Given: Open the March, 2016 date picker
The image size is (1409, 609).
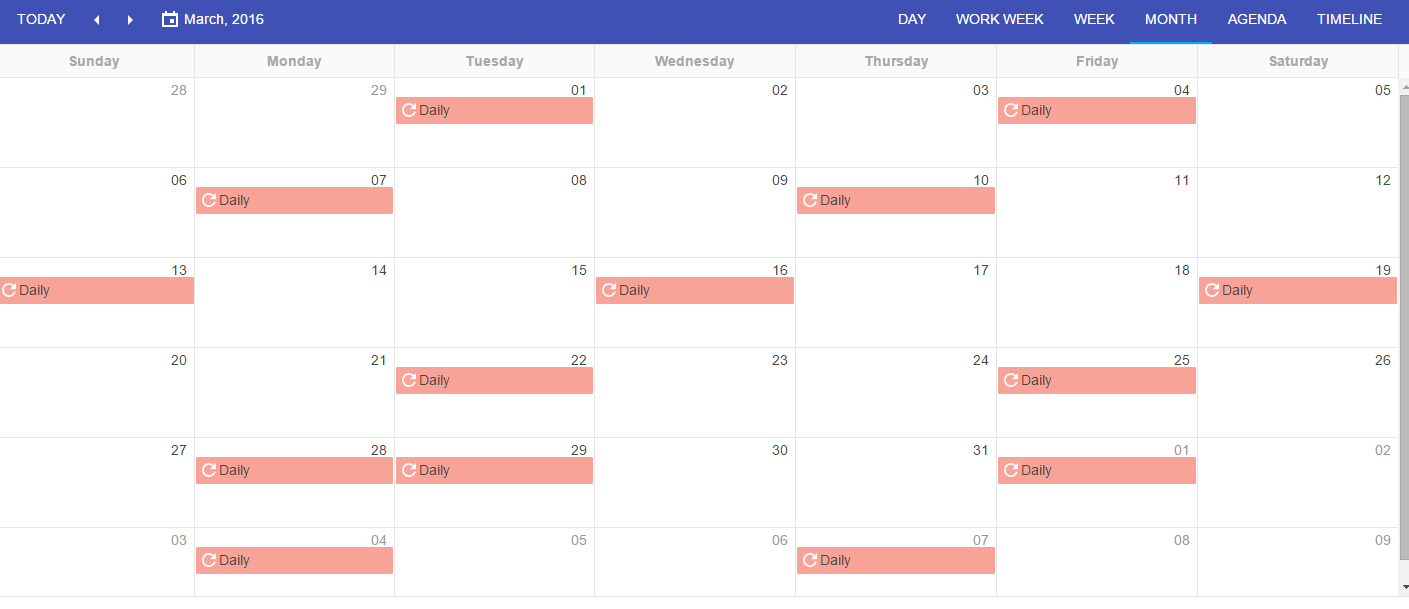Looking at the screenshot, I should coord(223,19).
